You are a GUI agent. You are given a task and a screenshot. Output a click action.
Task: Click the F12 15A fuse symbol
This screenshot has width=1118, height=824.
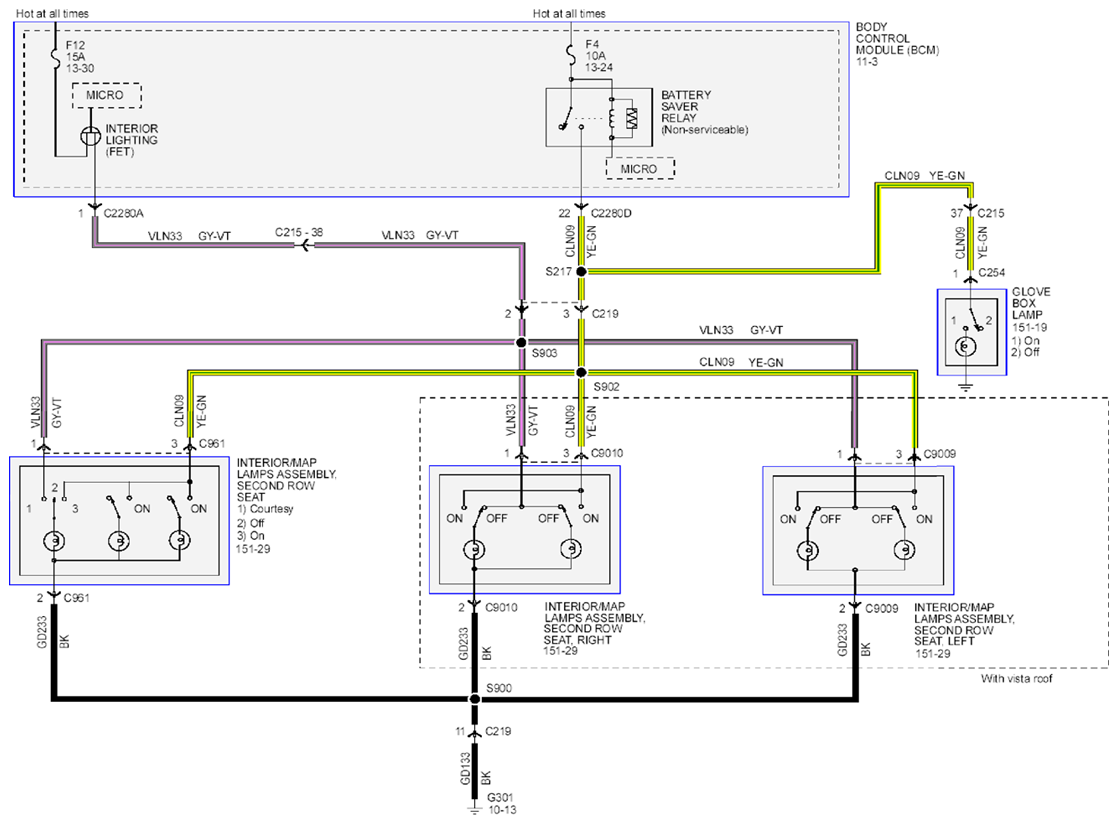coord(56,57)
